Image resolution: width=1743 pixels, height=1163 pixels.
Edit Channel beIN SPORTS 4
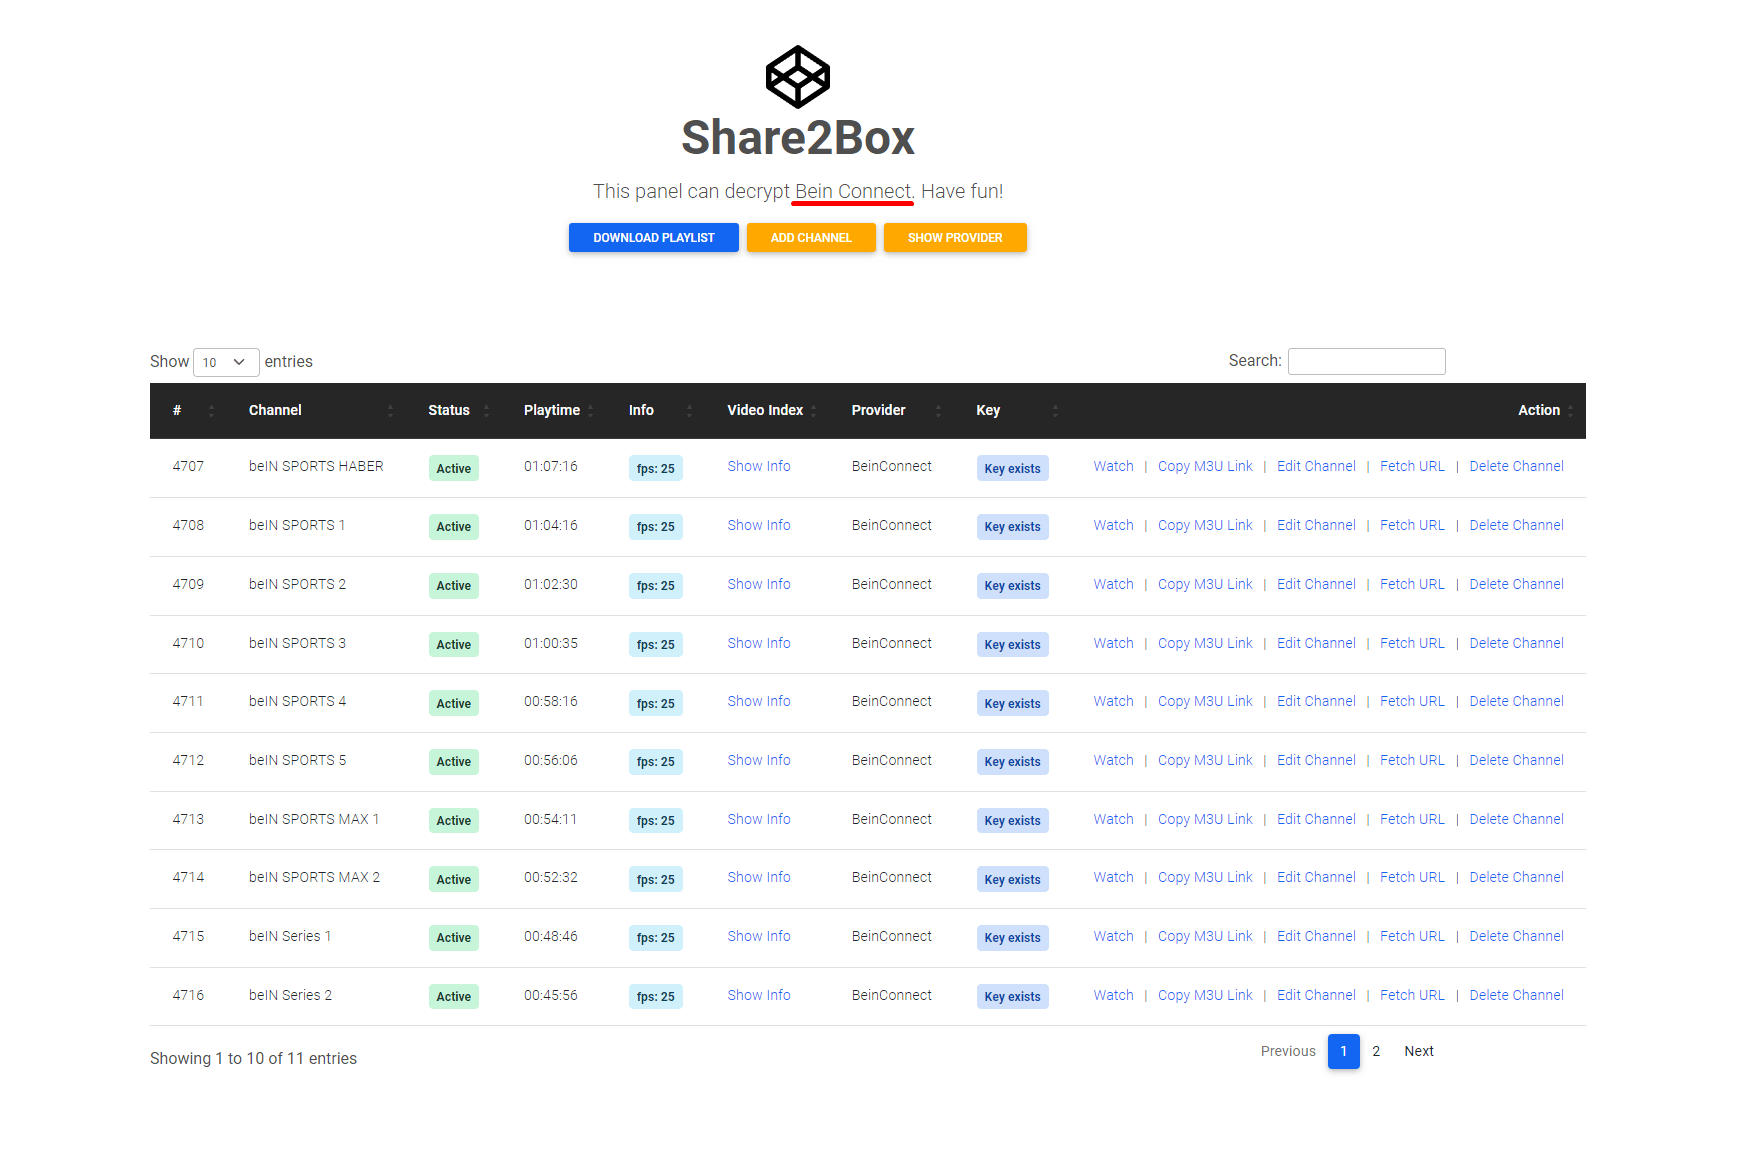pos(1316,701)
